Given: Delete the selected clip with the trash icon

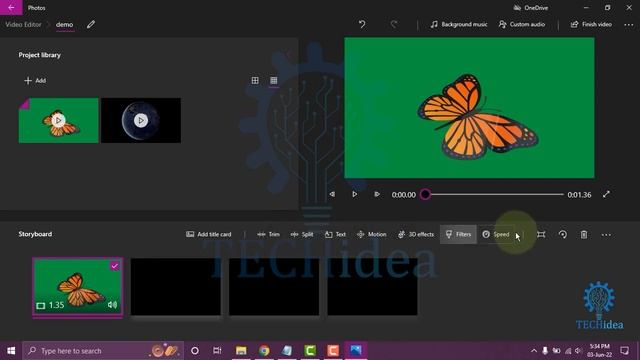Looking at the screenshot, I should pyautogui.click(x=584, y=234).
